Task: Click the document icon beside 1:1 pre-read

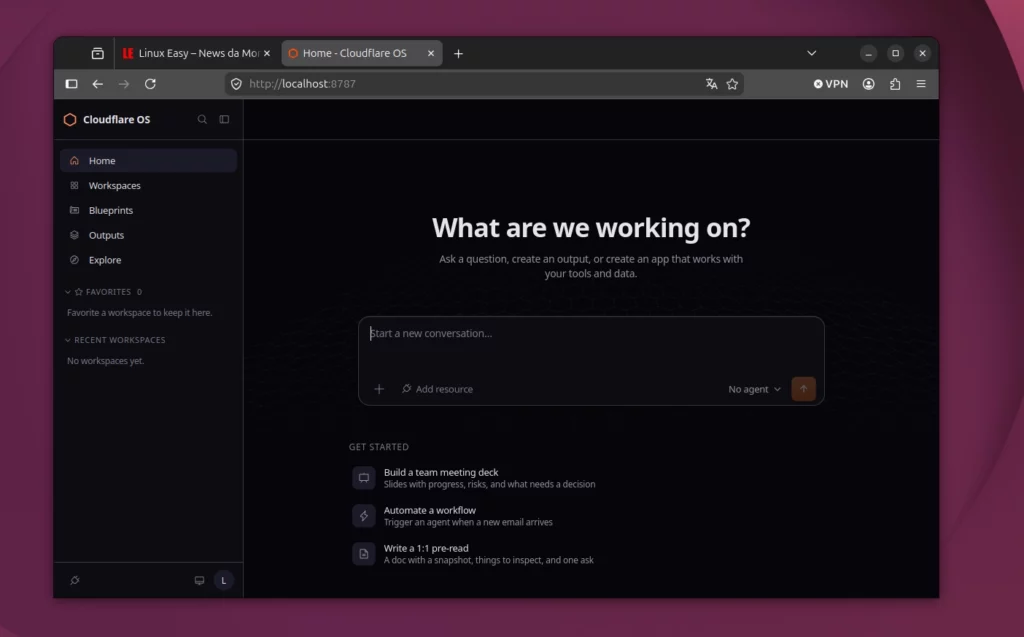Action: point(364,553)
